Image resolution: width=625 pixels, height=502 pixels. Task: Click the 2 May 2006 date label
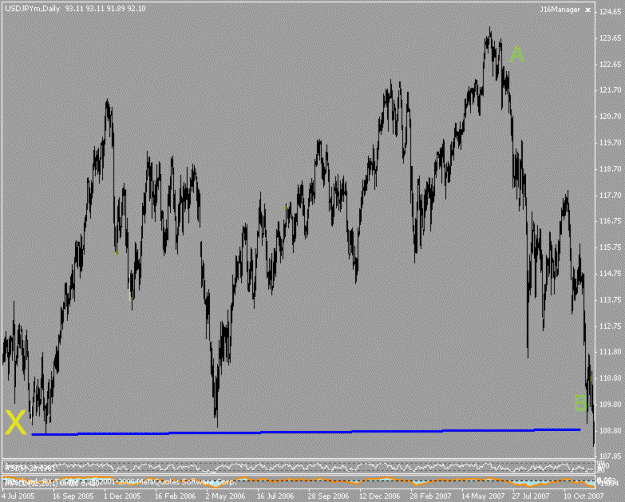click(225, 496)
